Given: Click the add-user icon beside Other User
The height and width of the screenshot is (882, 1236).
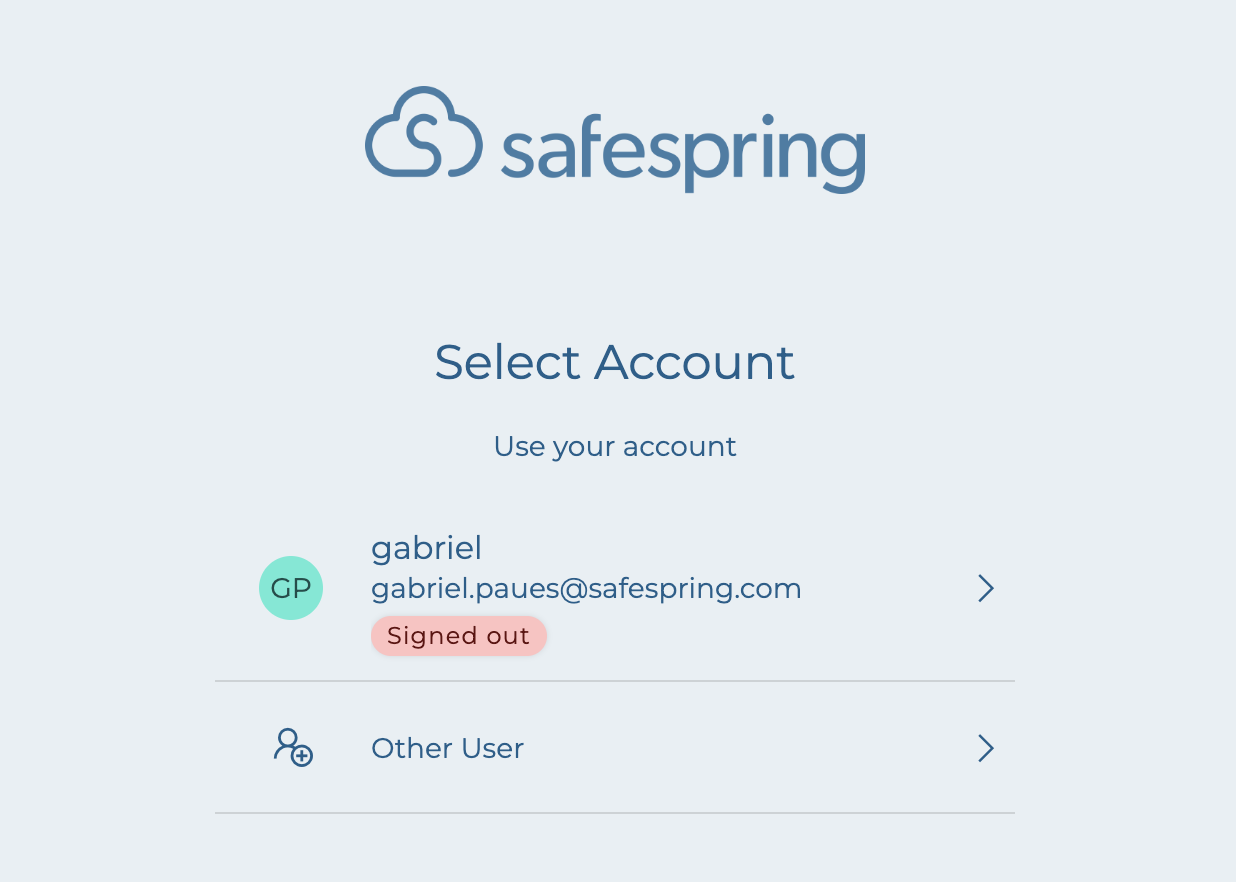Looking at the screenshot, I should pyautogui.click(x=293, y=748).
